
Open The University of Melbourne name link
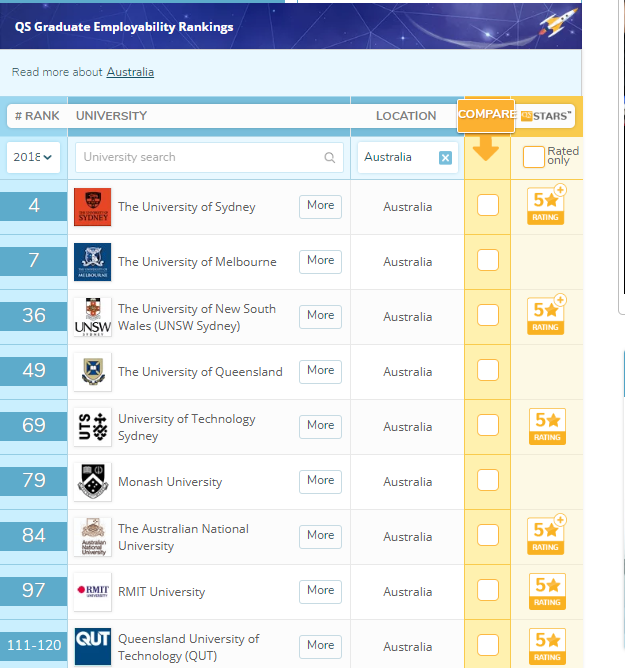coord(197,262)
